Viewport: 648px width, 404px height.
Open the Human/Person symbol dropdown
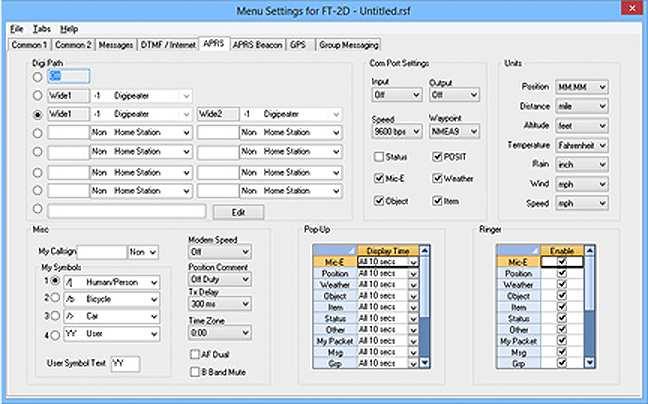pyautogui.click(x=112, y=282)
